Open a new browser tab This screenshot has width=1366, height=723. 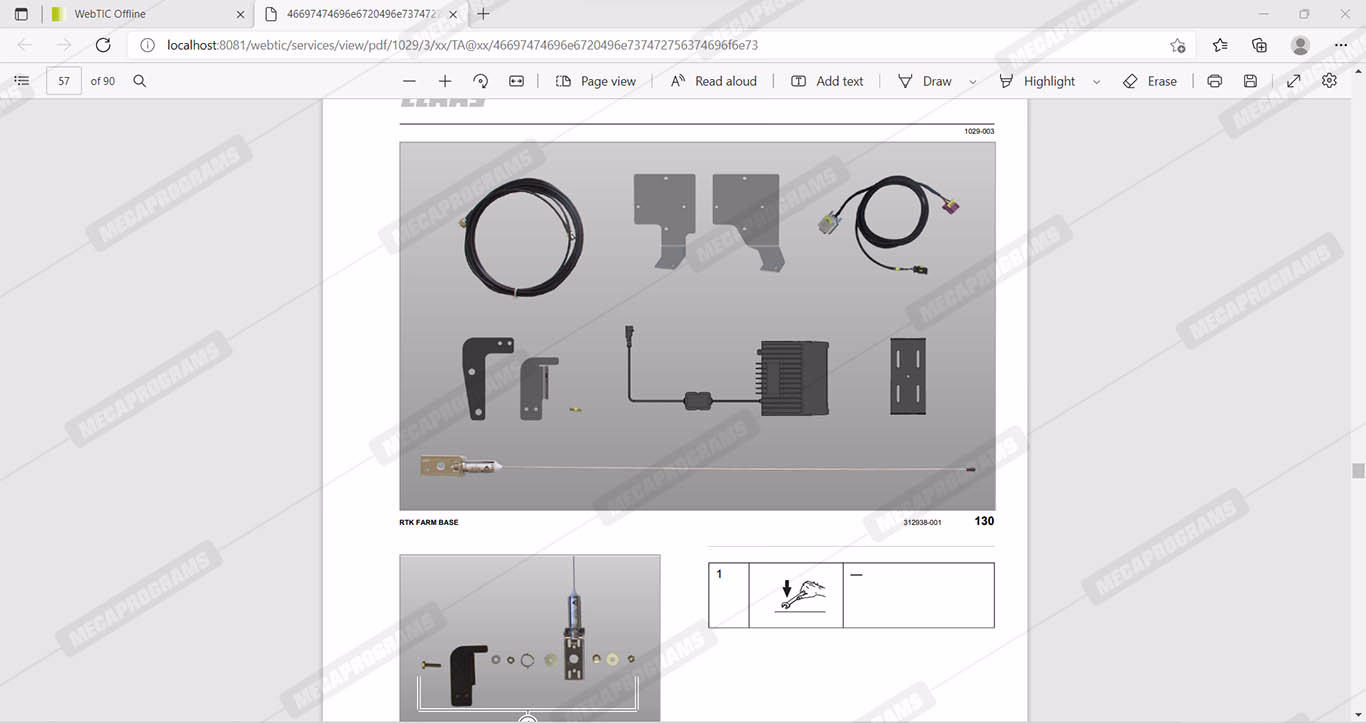[x=484, y=14]
